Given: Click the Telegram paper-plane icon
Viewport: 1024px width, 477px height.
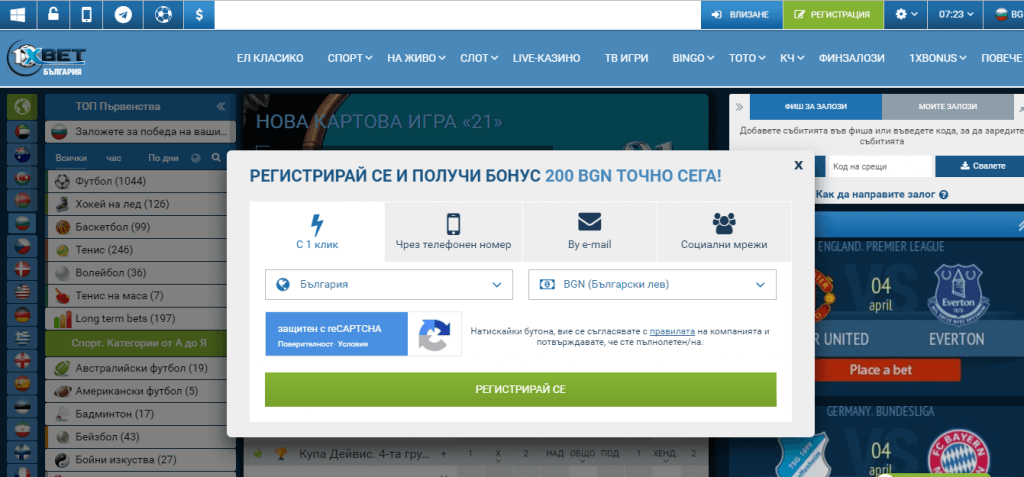Looking at the screenshot, I should (122, 15).
